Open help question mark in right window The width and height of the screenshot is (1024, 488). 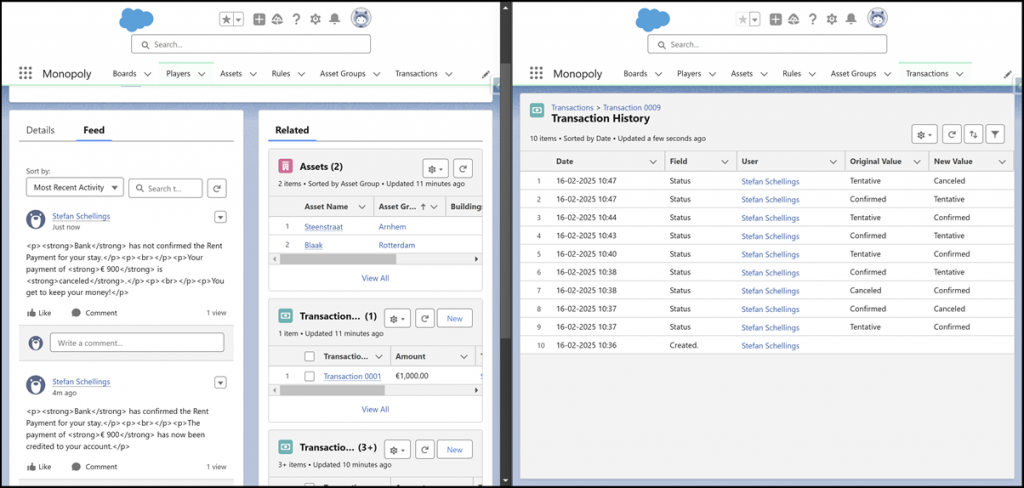point(812,20)
